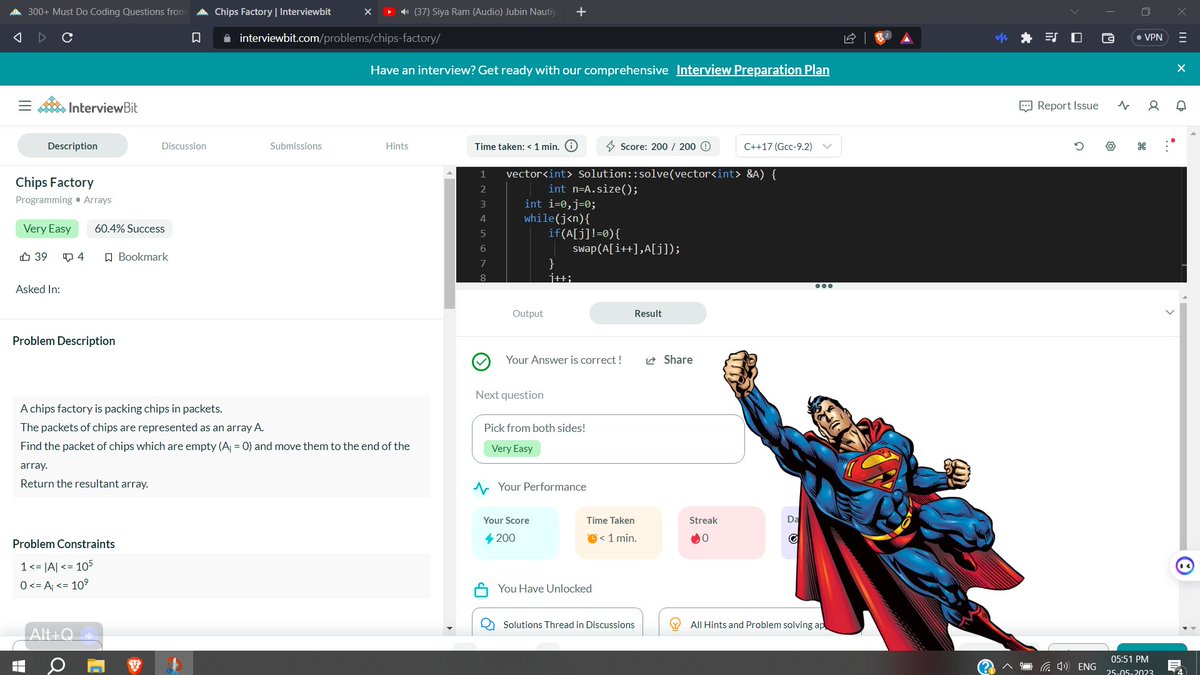Switch to the Discussion tab
Screen dimensions: 1200x675
(184, 146)
